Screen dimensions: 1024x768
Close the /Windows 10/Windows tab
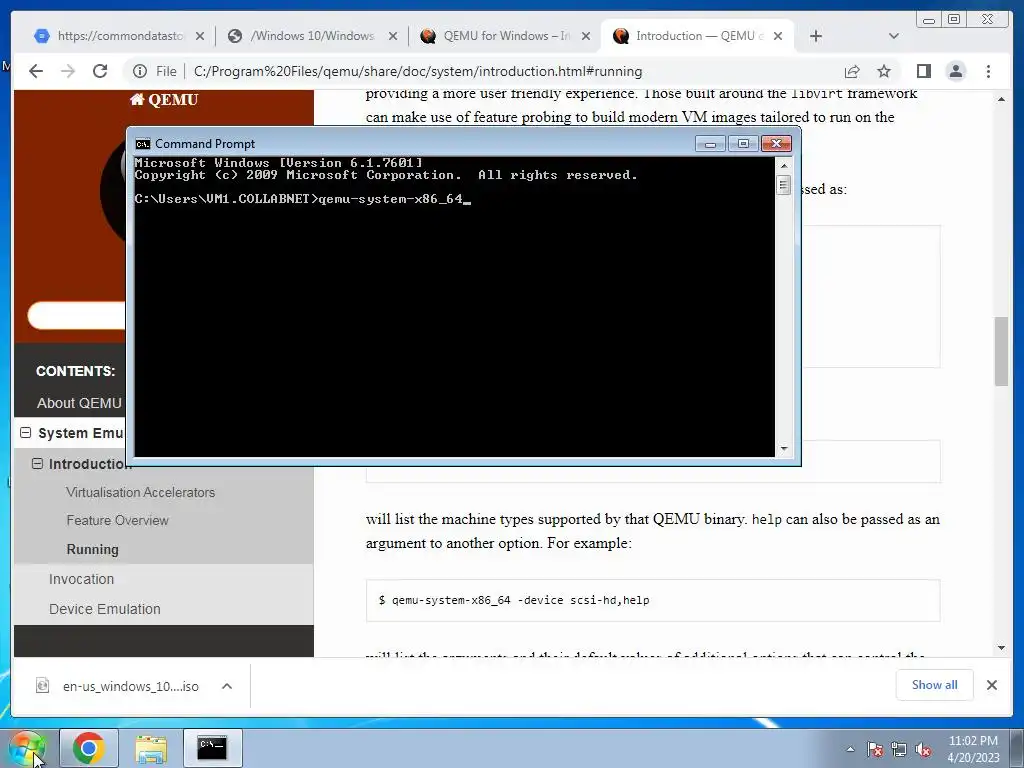click(392, 36)
